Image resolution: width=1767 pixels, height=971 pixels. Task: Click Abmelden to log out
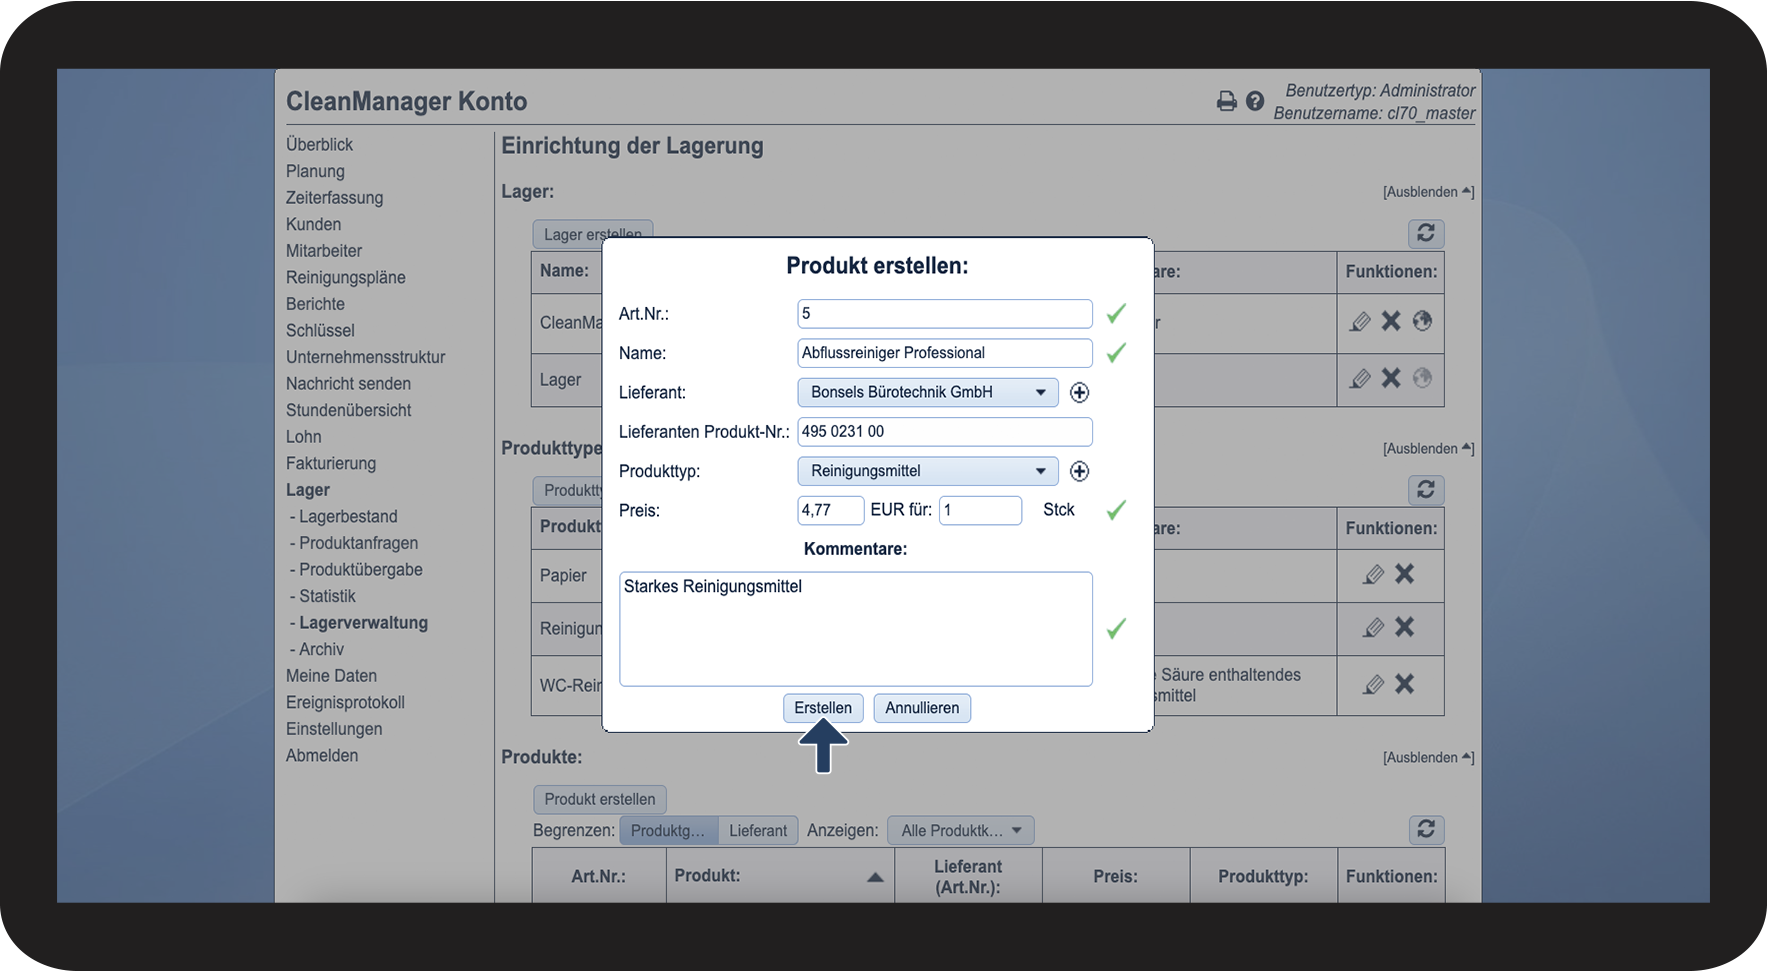[x=322, y=755]
